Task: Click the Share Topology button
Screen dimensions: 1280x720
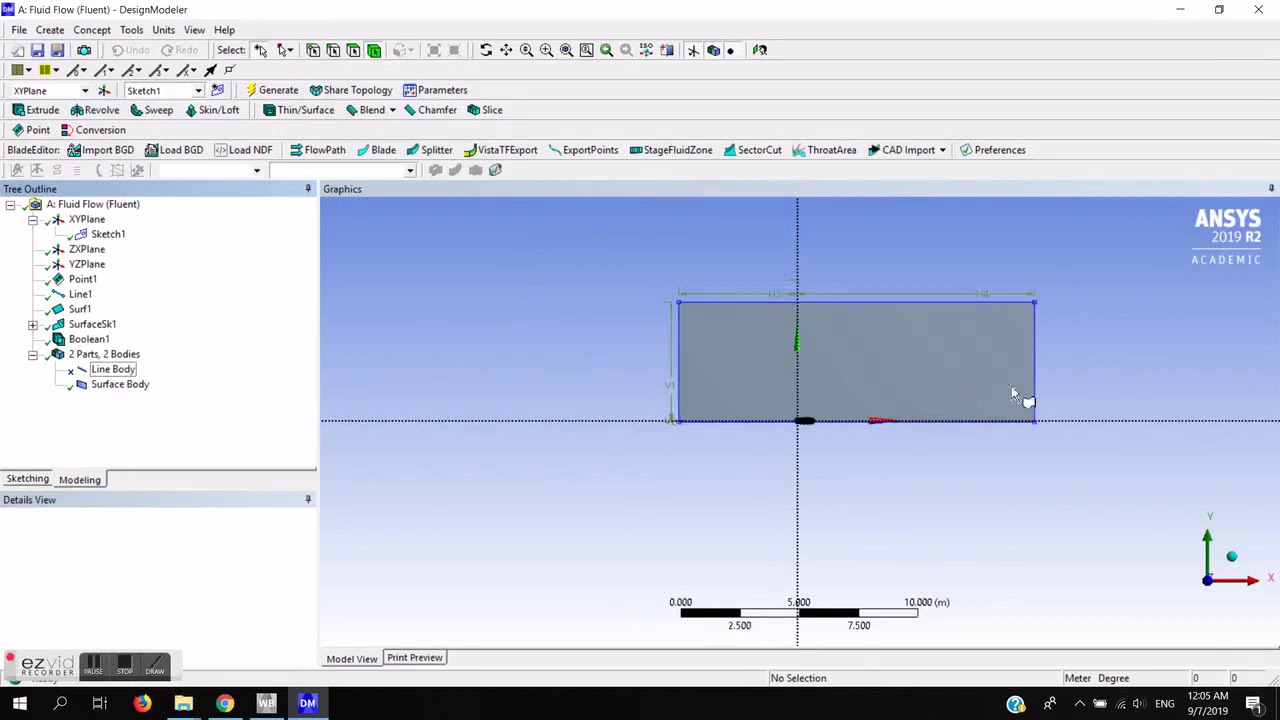Action: (x=350, y=90)
